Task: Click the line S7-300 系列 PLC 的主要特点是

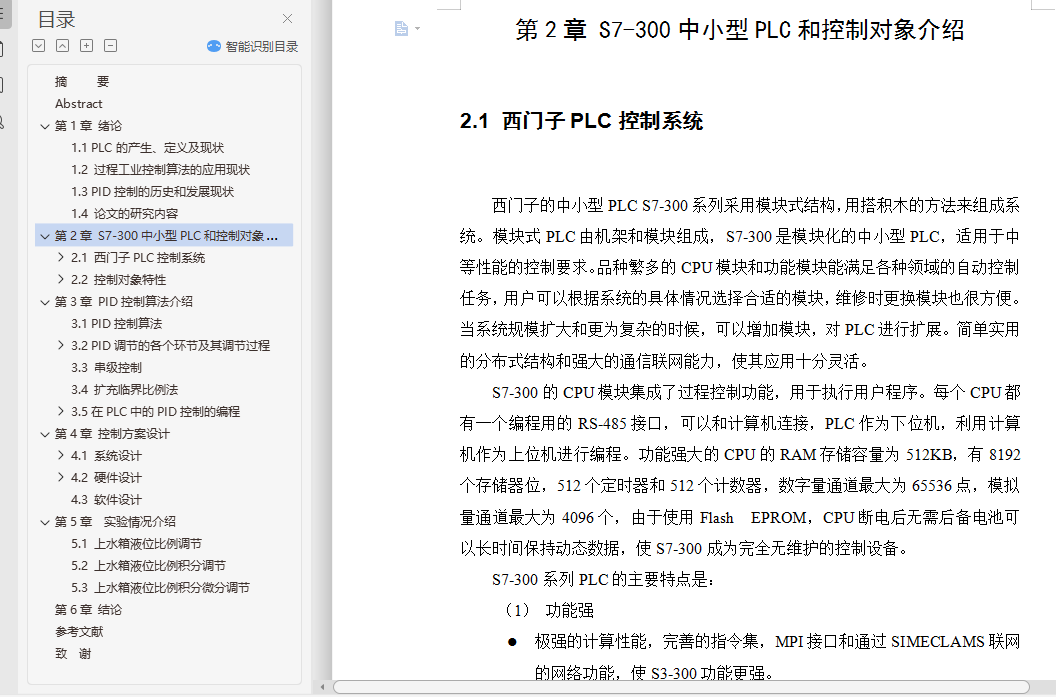Action: (603, 579)
